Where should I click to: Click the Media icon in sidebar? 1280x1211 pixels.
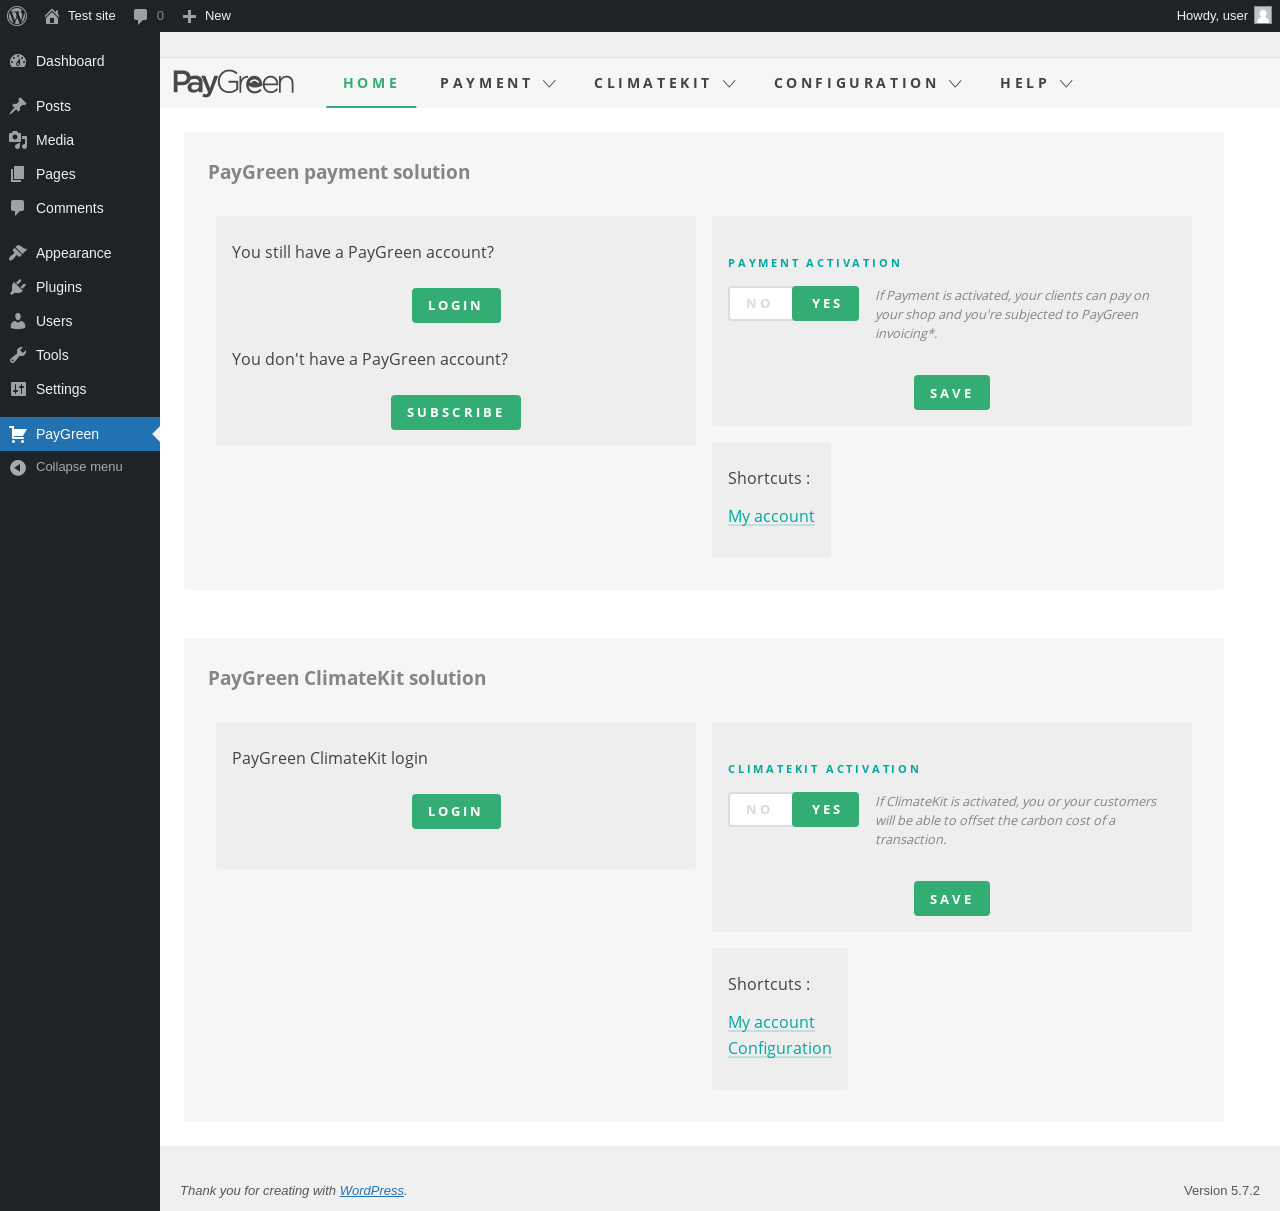pos(18,140)
